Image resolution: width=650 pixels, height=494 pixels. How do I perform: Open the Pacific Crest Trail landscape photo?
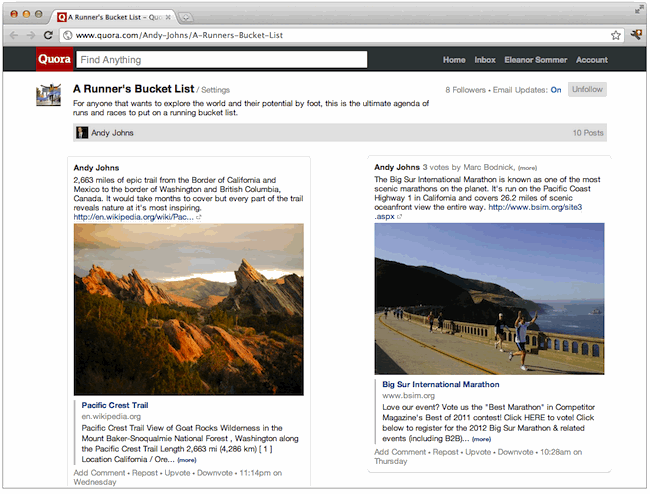(x=189, y=310)
